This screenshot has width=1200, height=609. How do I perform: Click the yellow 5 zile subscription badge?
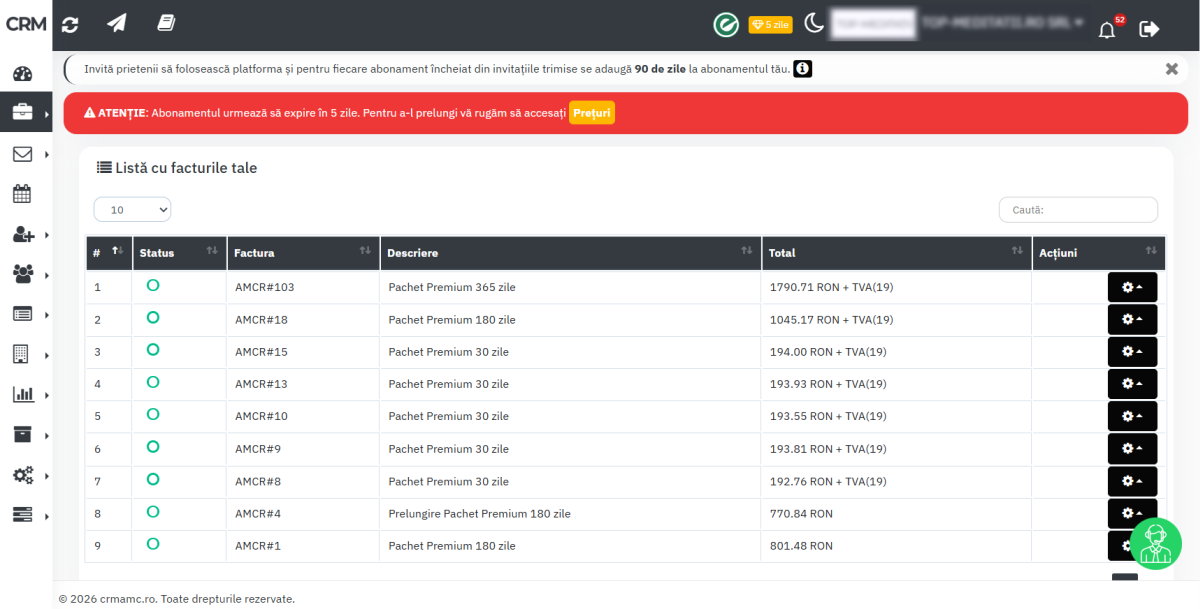tap(770, 25)
